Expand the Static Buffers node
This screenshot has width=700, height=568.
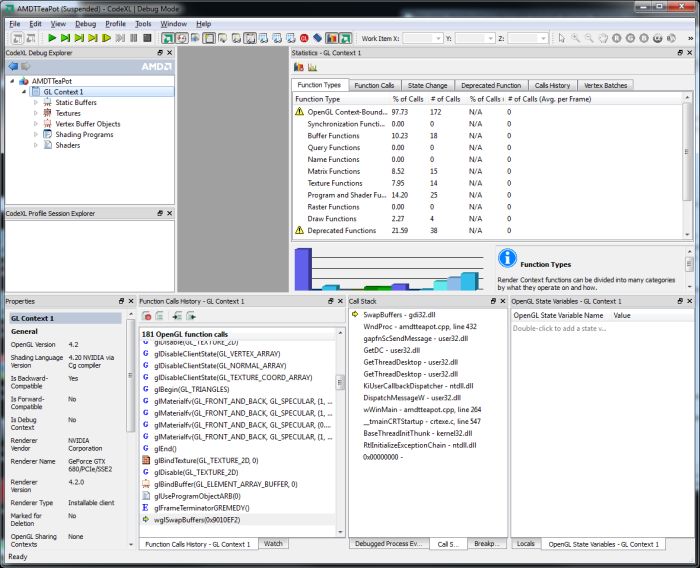point(36,102)
